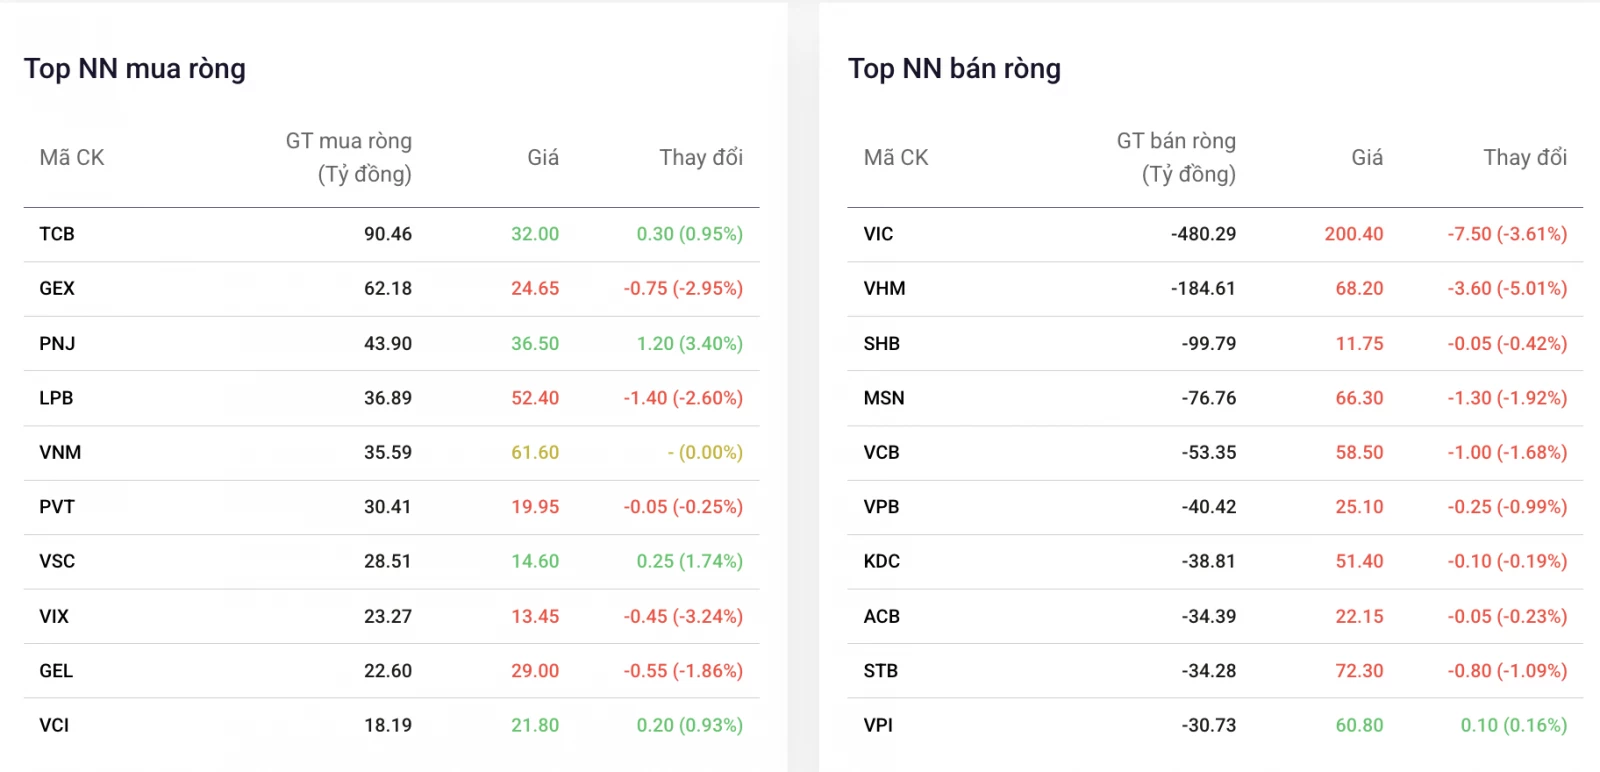Click the VPB stock code
The width and height of the screenshot is (1600, 772).
(x=881, y=507)
